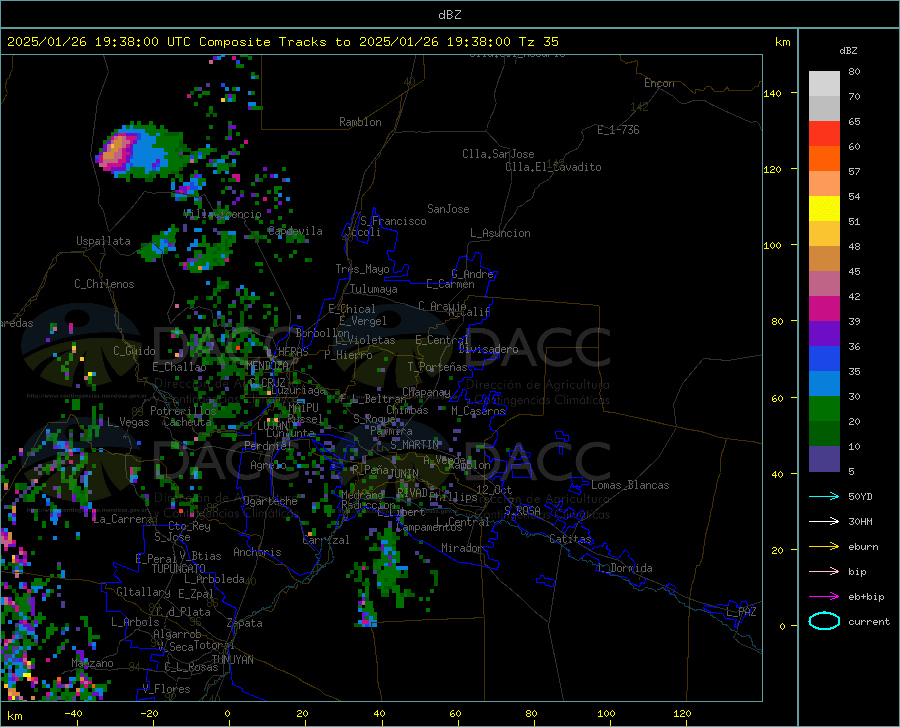Select the red swatch between 65 and 60 dBZ
Viewport: 900px width, 727px height.
(x=824, y=134)
